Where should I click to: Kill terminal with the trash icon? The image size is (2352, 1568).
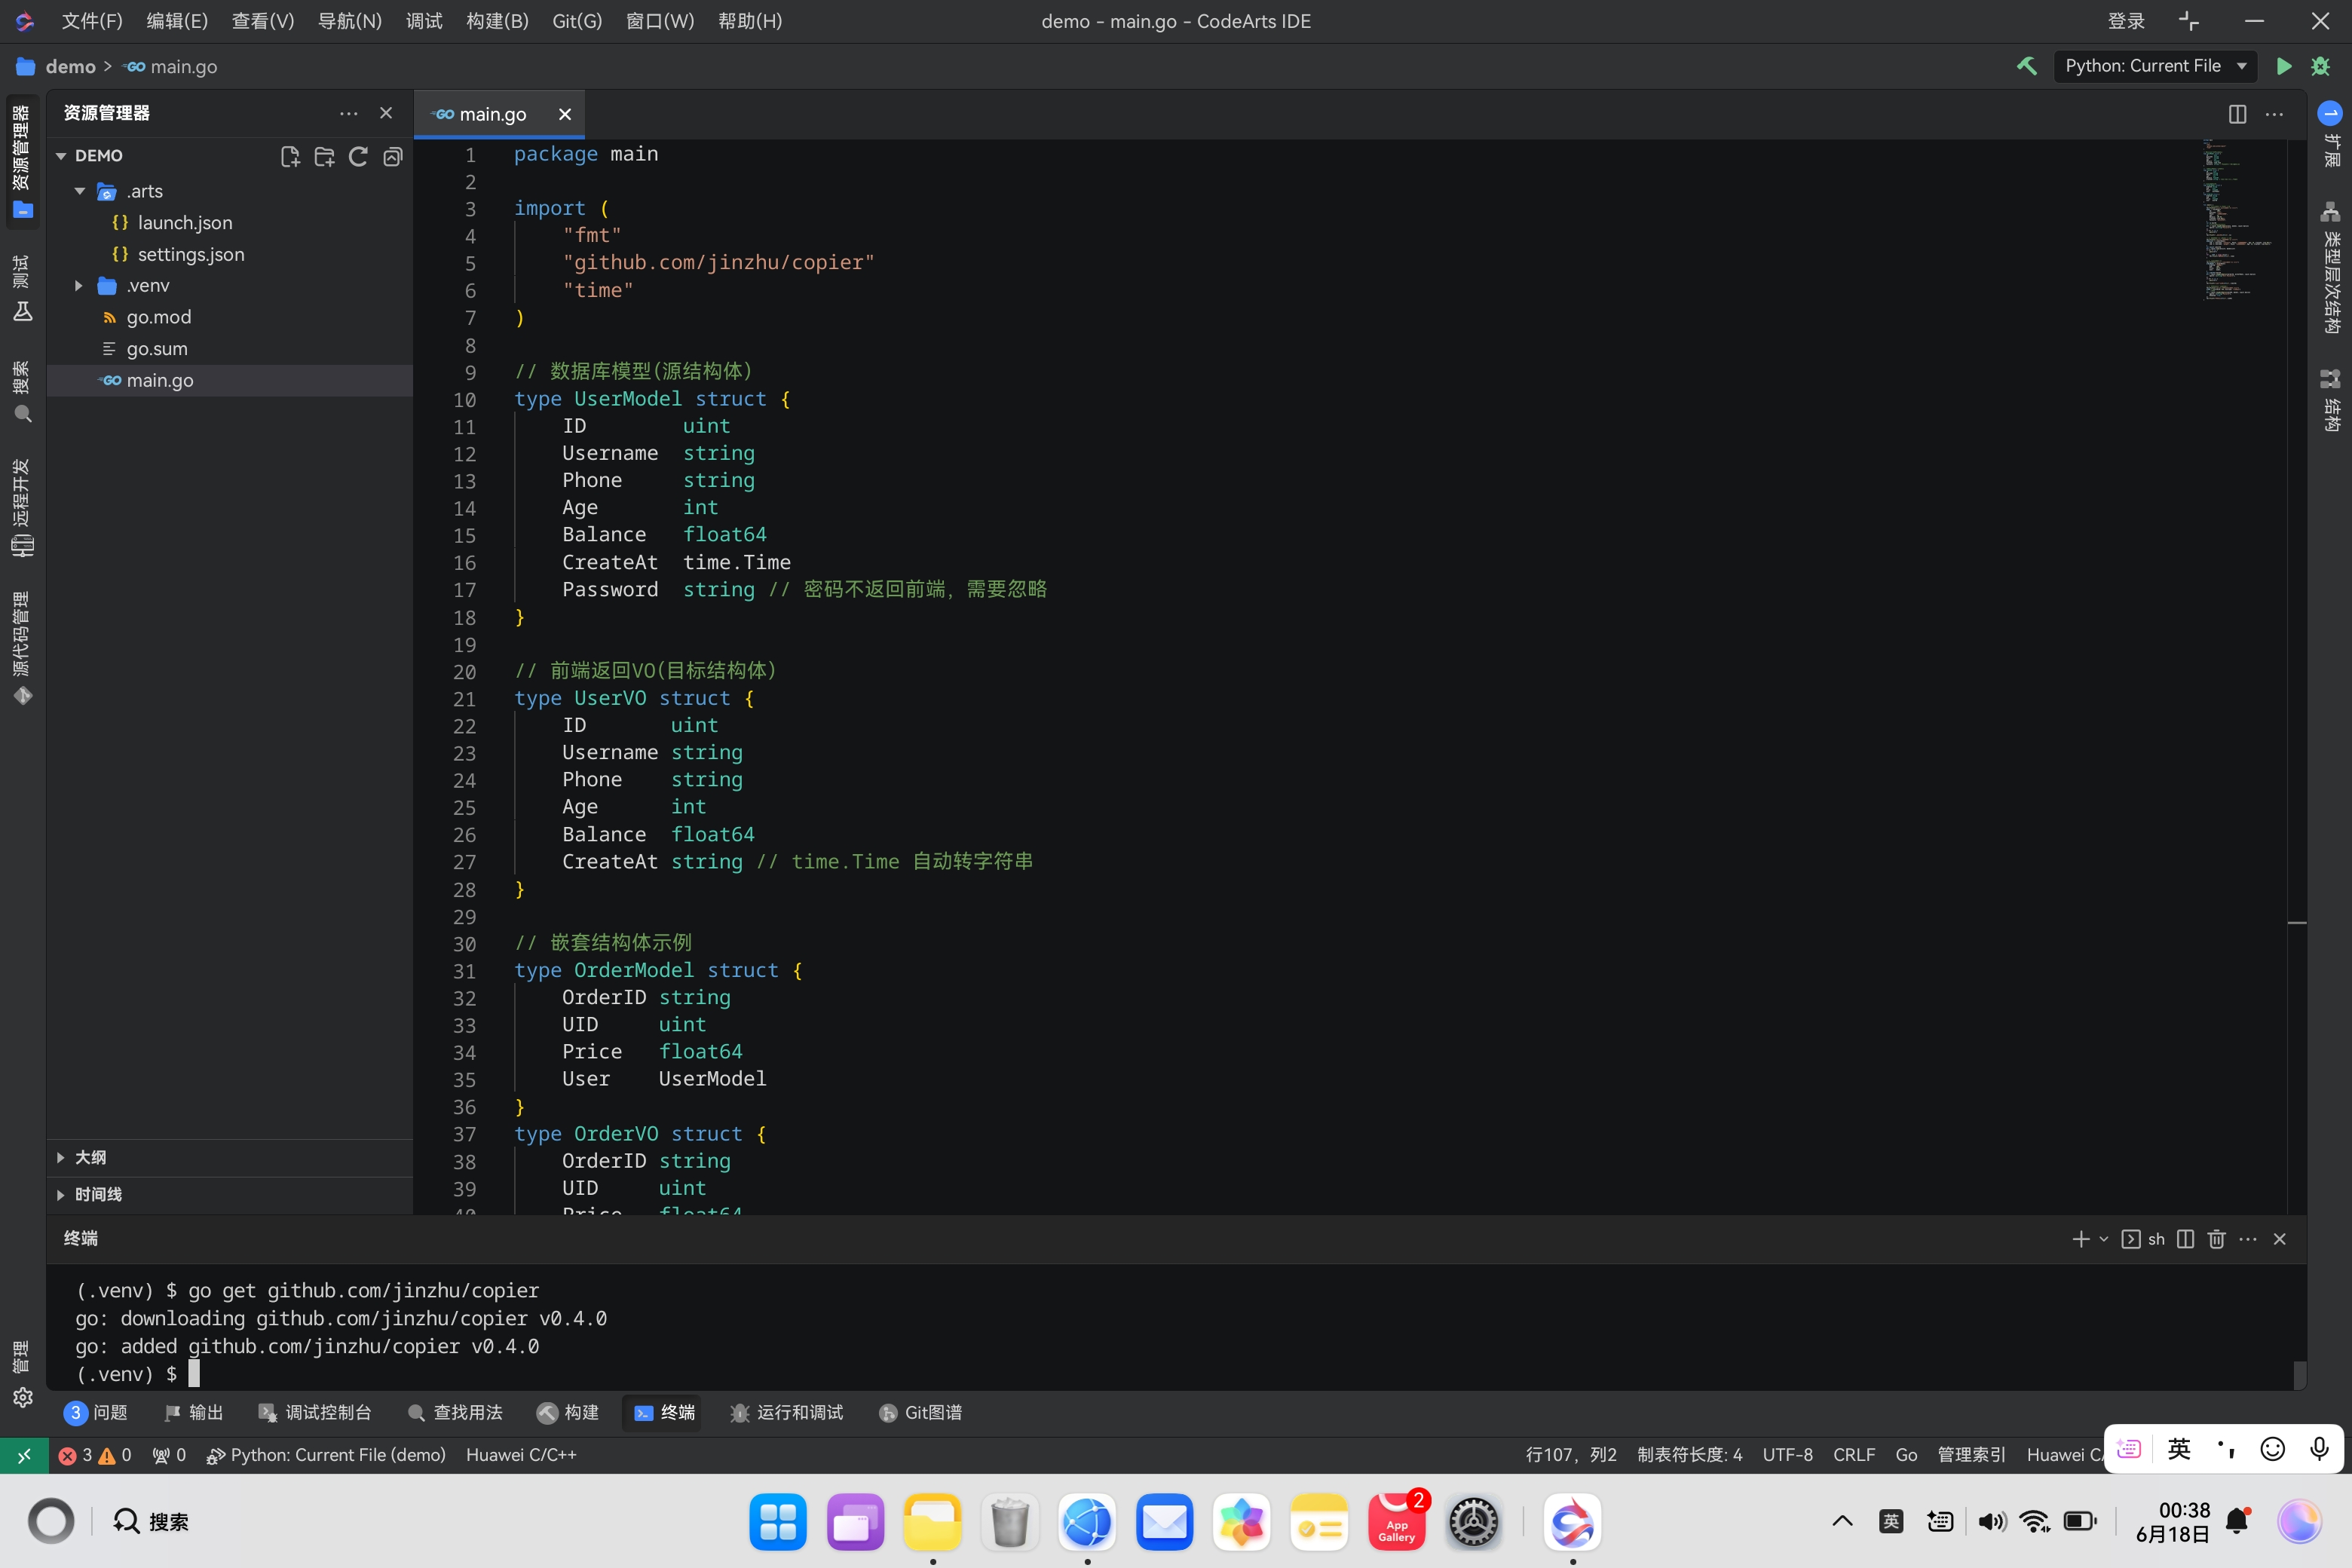tap(2216, 1239)
